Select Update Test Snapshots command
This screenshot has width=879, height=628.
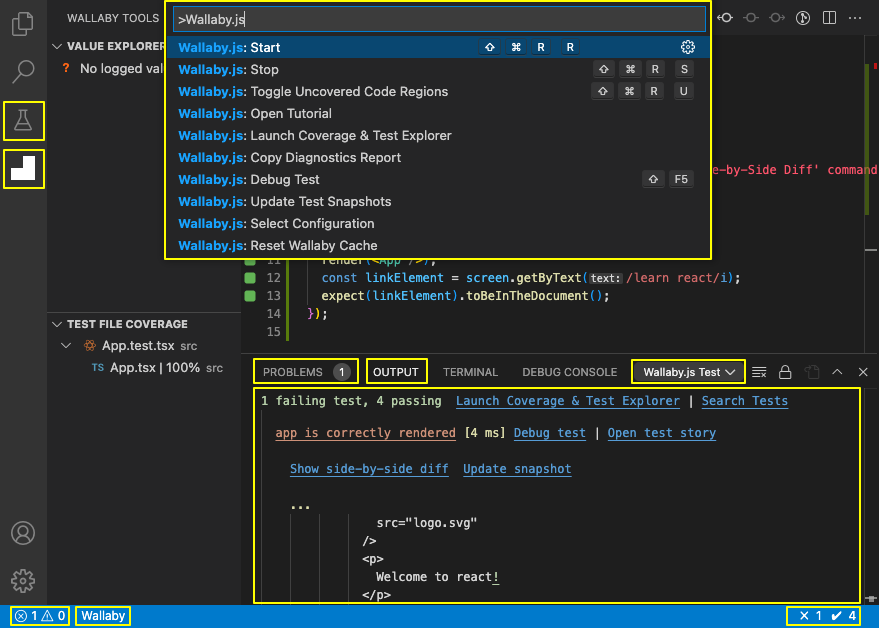438,201
